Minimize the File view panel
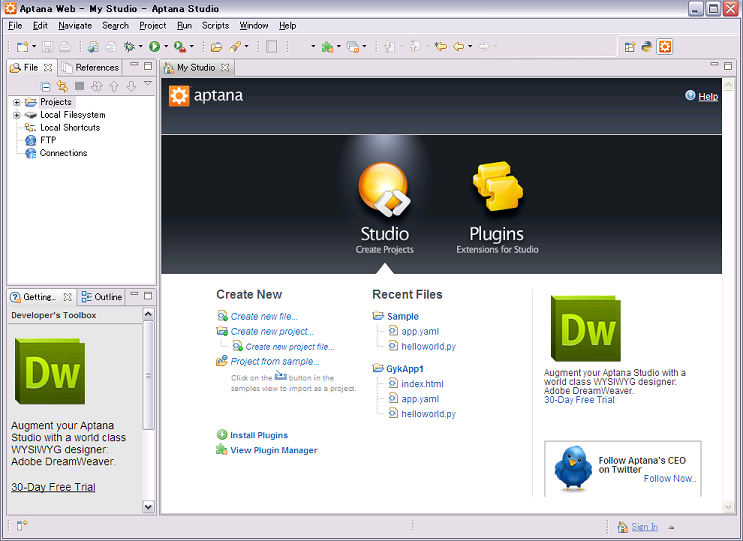 tap(134, 64)
